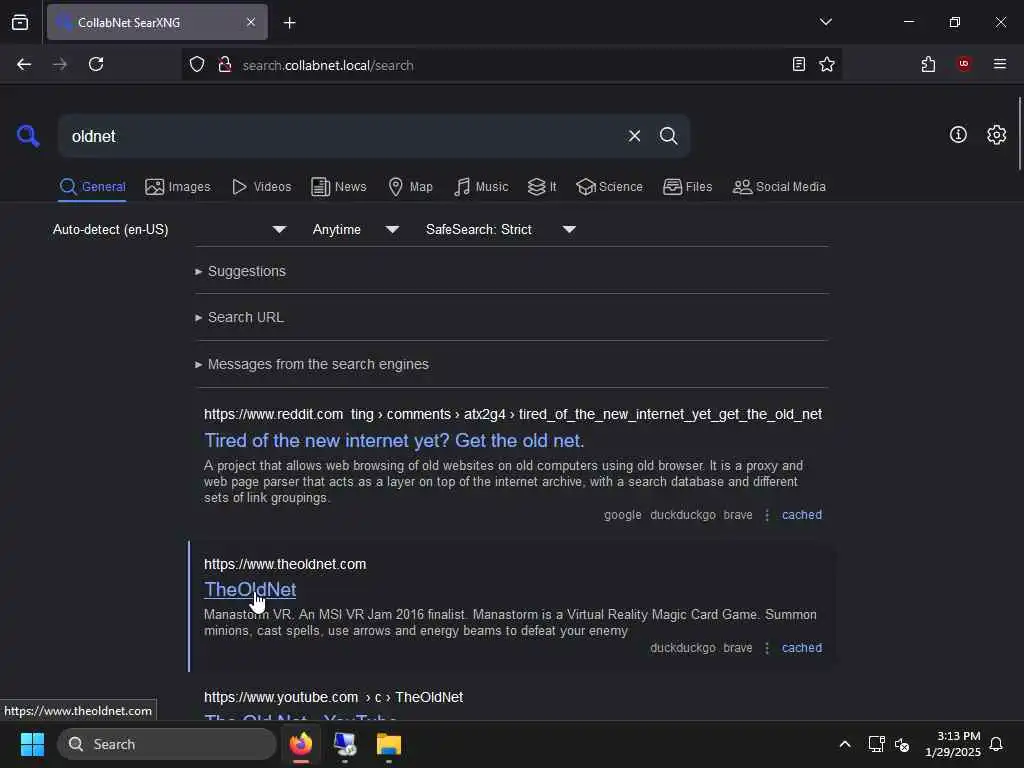This screenshot has width=1024, height=768.
Task: Click the browser address bar URL
Action: (328, 65)
